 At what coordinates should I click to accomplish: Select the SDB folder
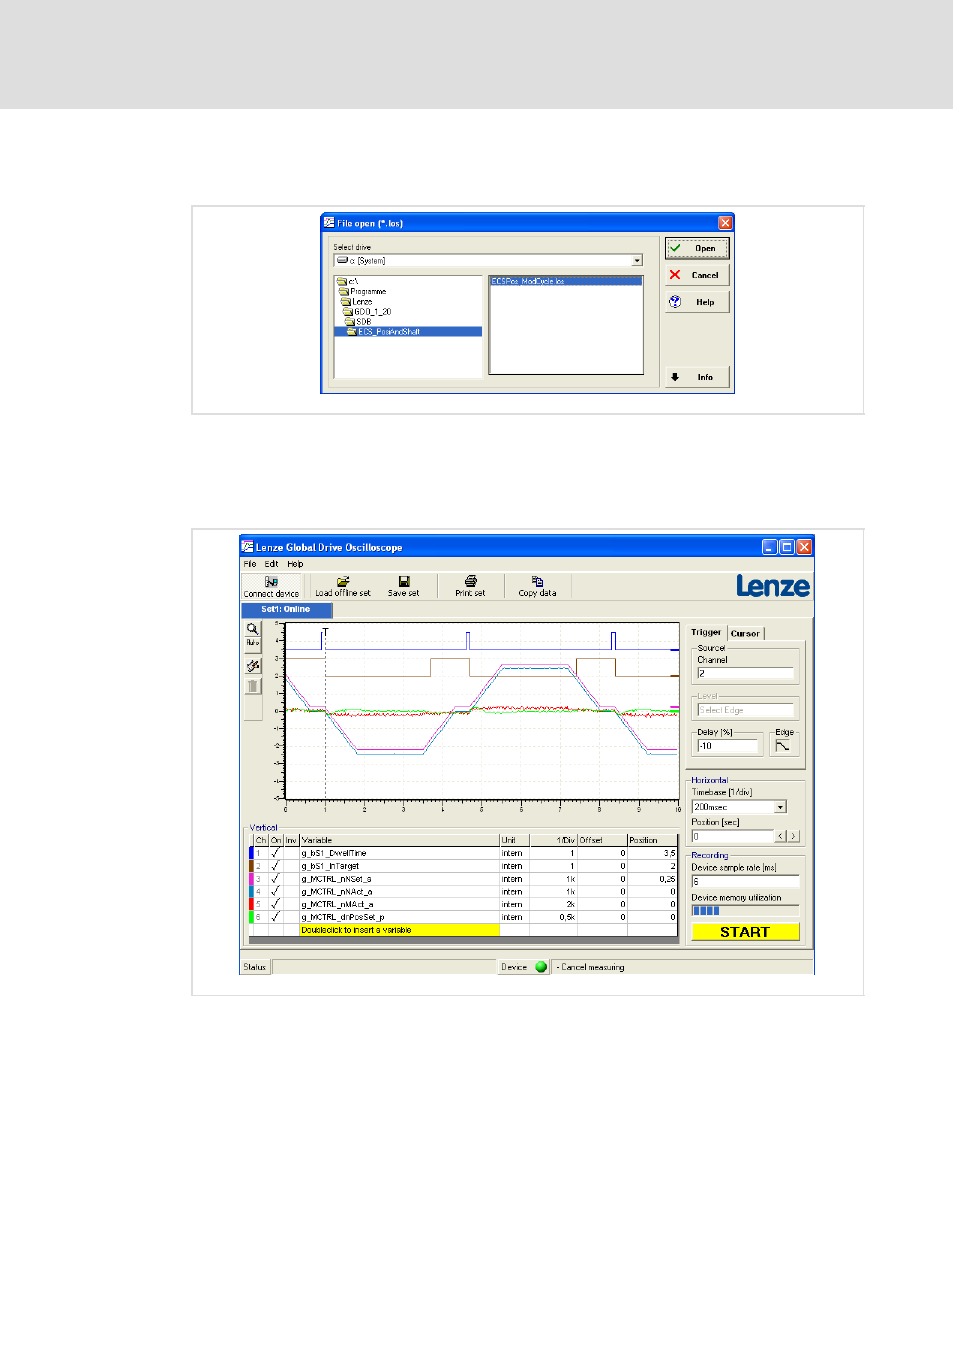[x=359, y=321]
